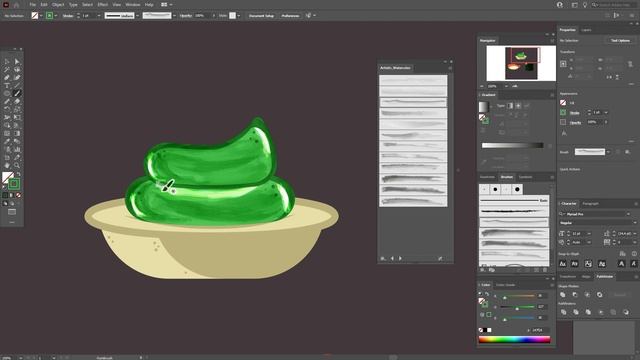
Task: Select the Hand tool
Action: pyautogui.click(x=7, y=165)
